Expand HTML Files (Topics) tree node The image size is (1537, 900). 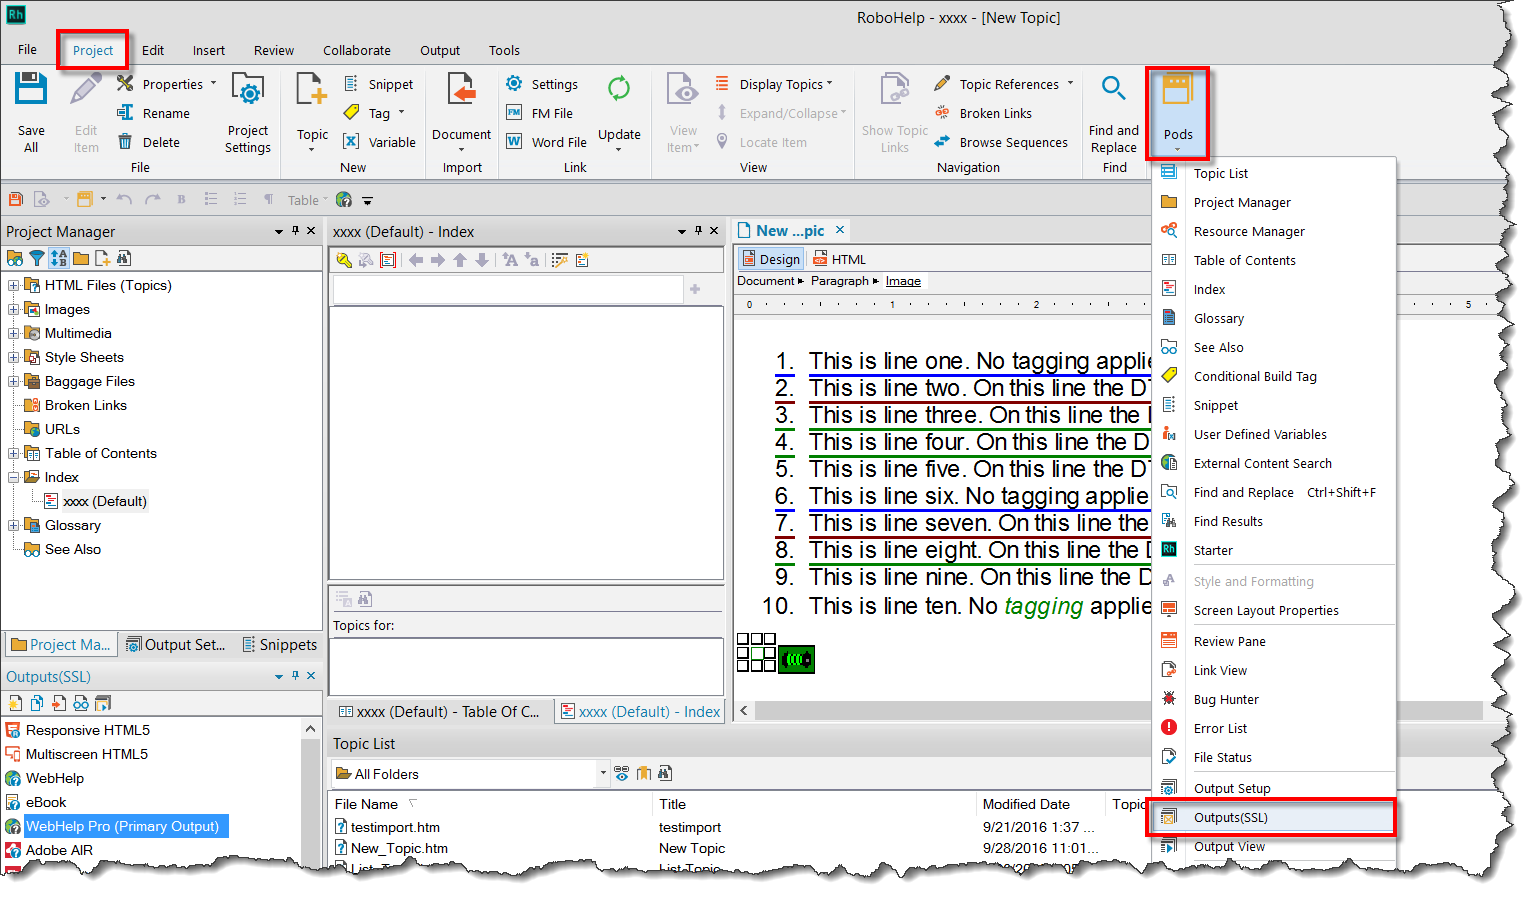13,285
